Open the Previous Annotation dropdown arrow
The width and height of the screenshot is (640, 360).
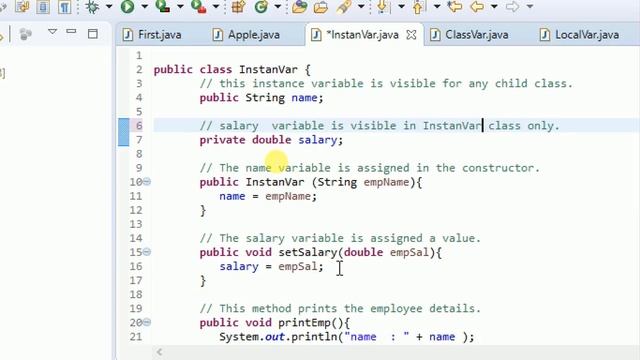437,7
